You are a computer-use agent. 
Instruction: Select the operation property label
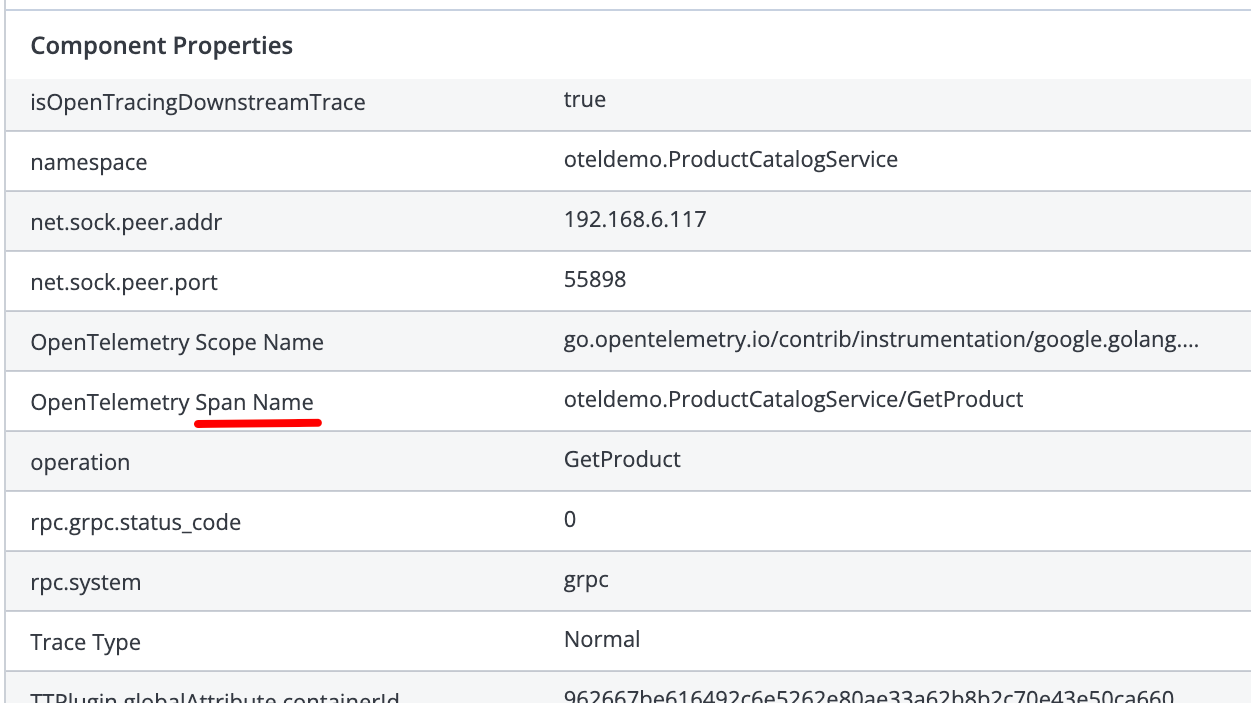[x=80, y=462]
